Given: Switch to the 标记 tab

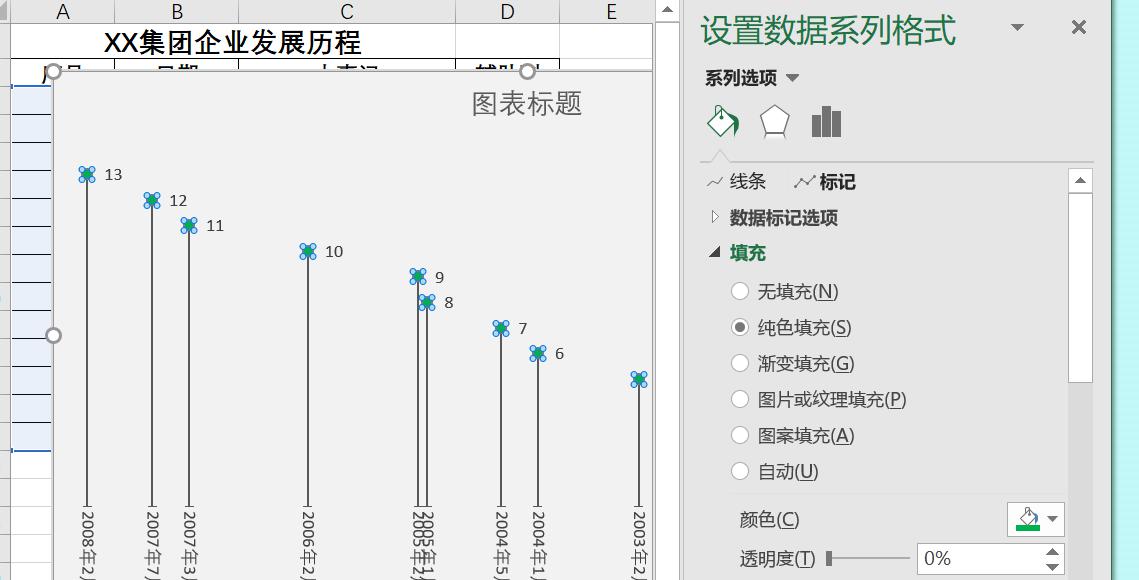Looking at the screenshot, I should coord(825,182).
